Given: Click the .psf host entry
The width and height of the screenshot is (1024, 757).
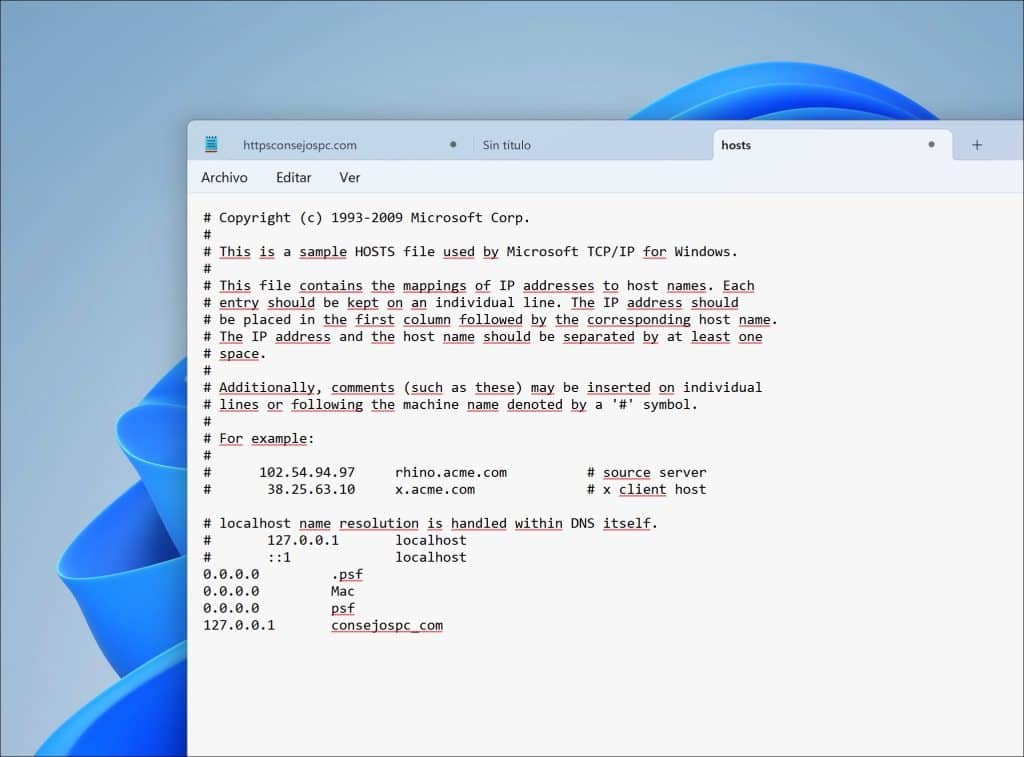Looking at the screenshot, I should coord(347,574).
